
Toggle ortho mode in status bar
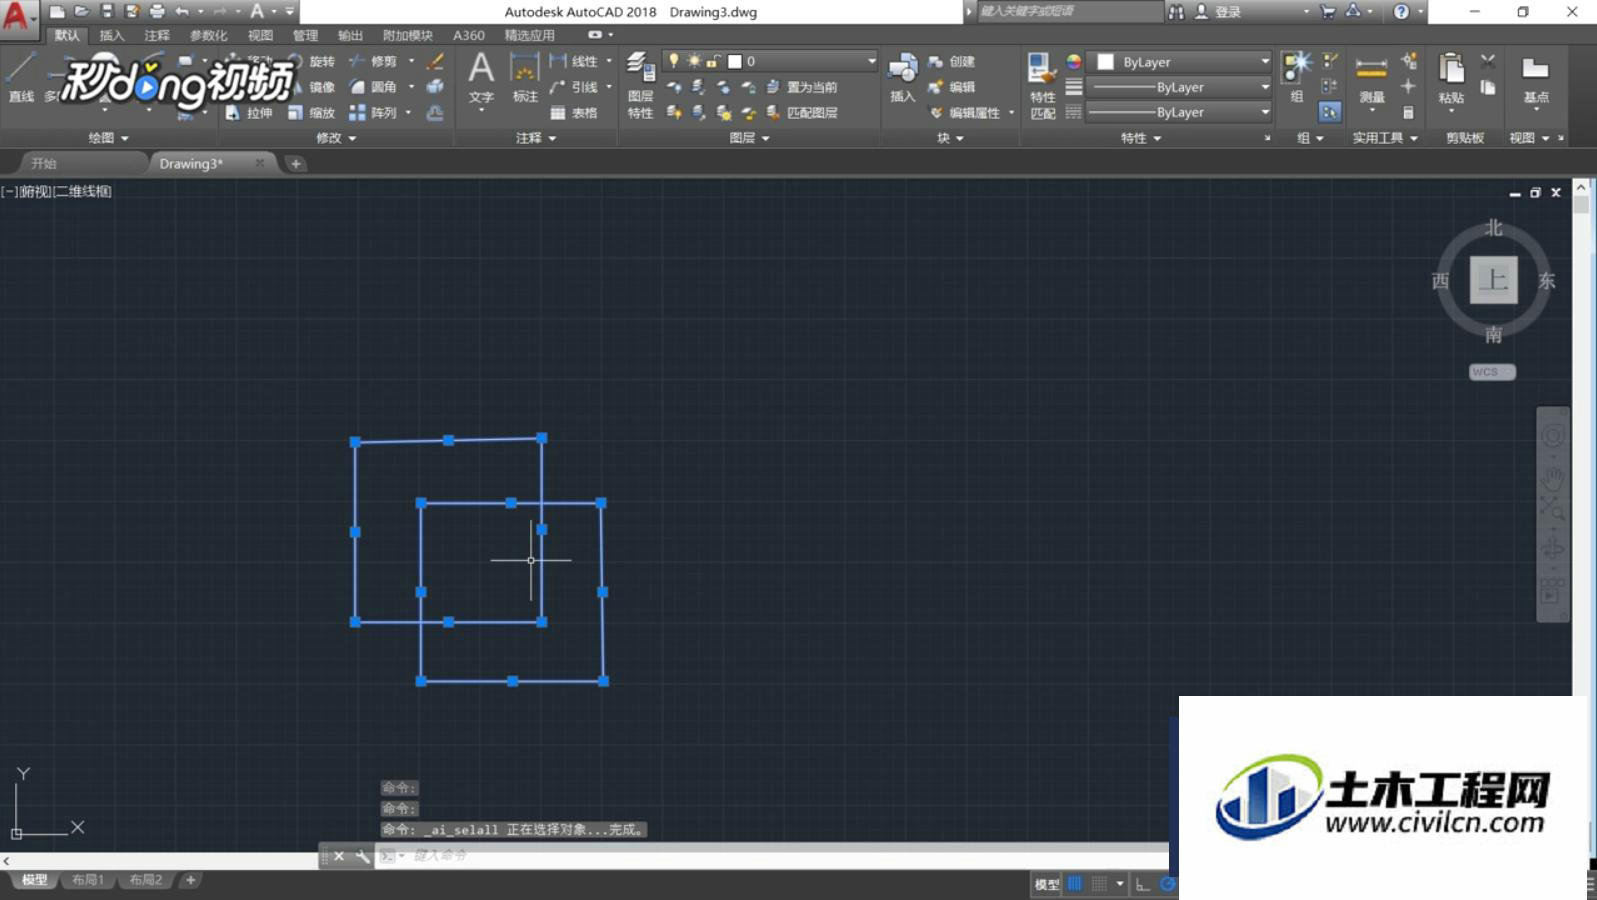(x=1142, y=884)
